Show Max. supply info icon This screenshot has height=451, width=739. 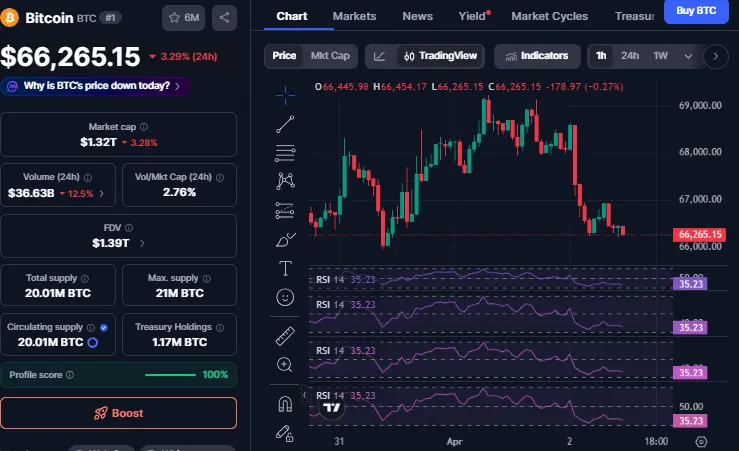(206, 278)
